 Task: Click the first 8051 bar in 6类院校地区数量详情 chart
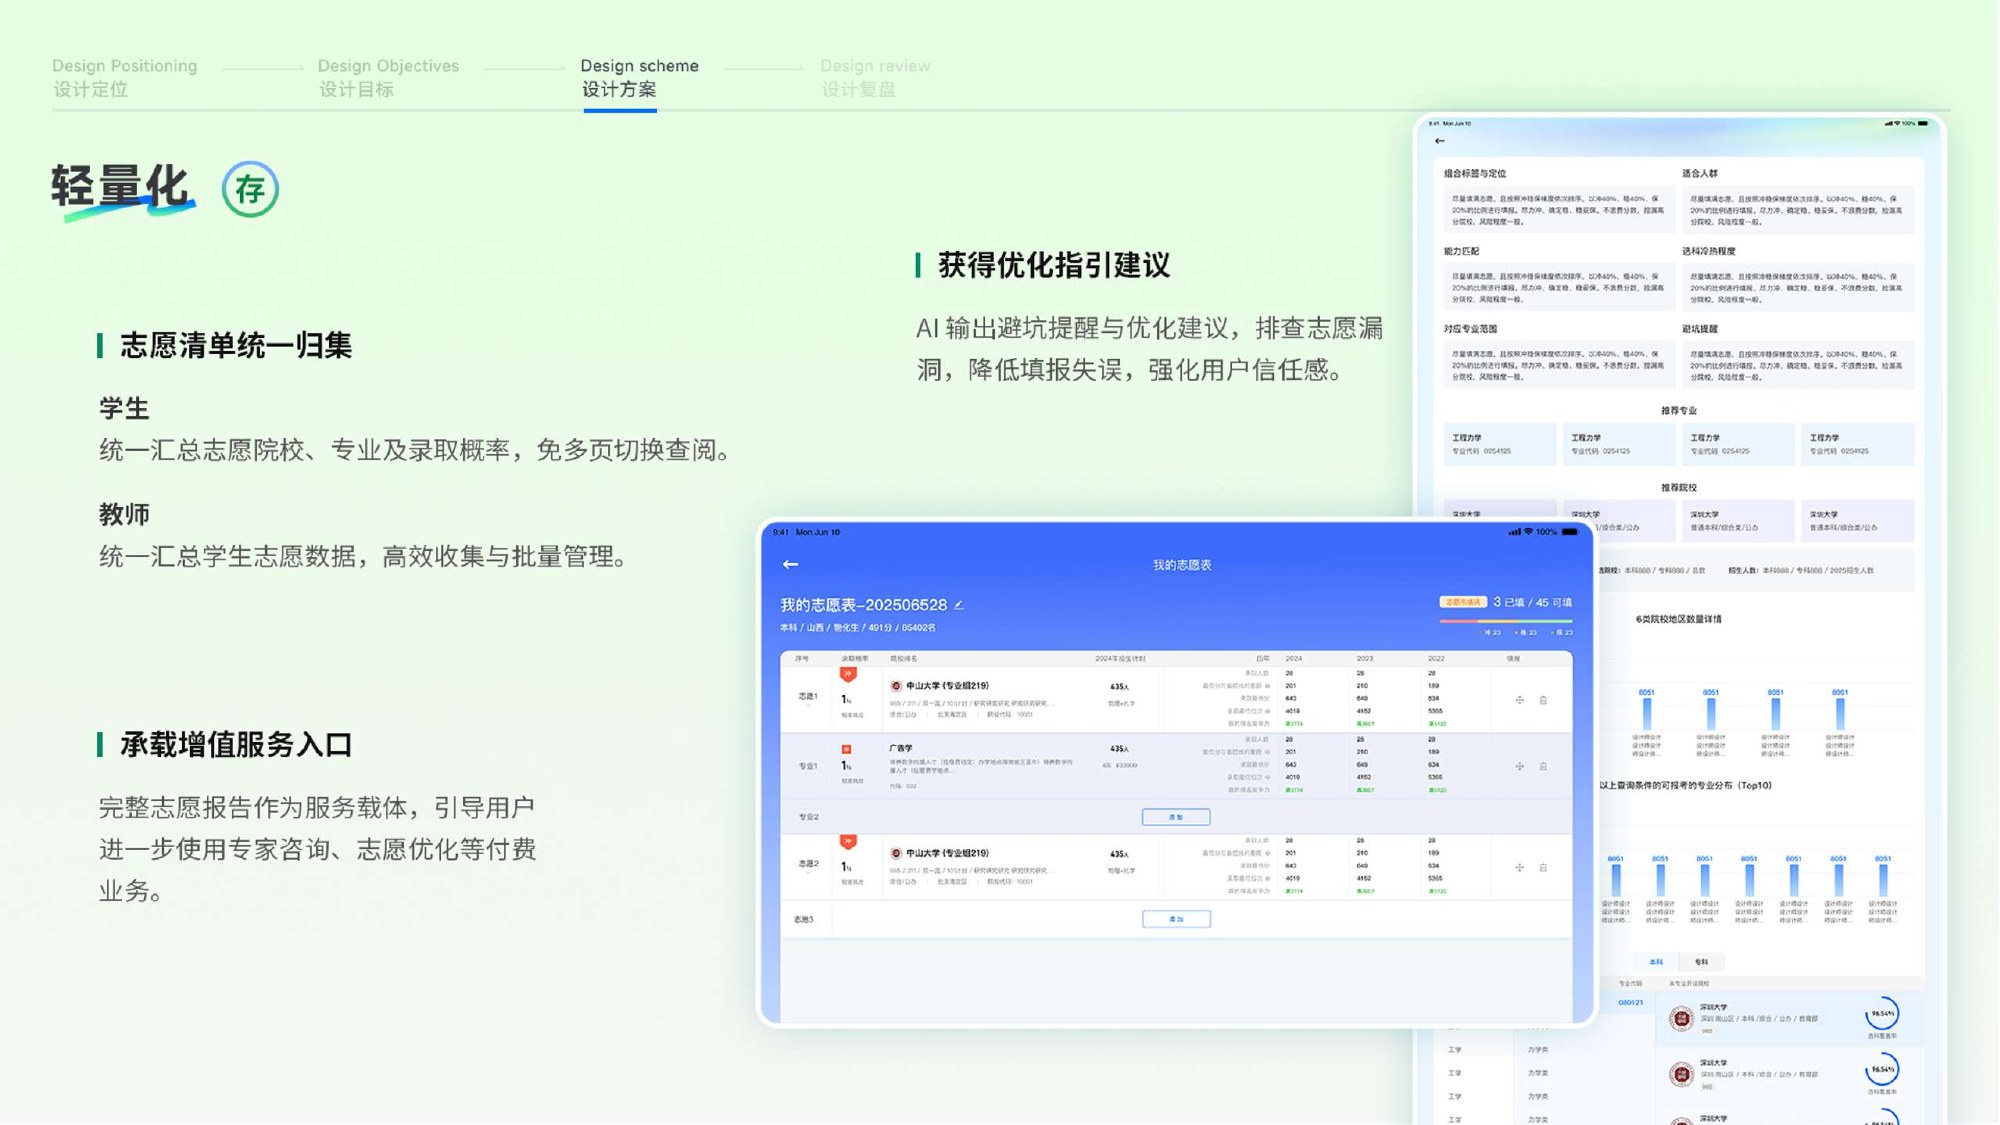1646,712
